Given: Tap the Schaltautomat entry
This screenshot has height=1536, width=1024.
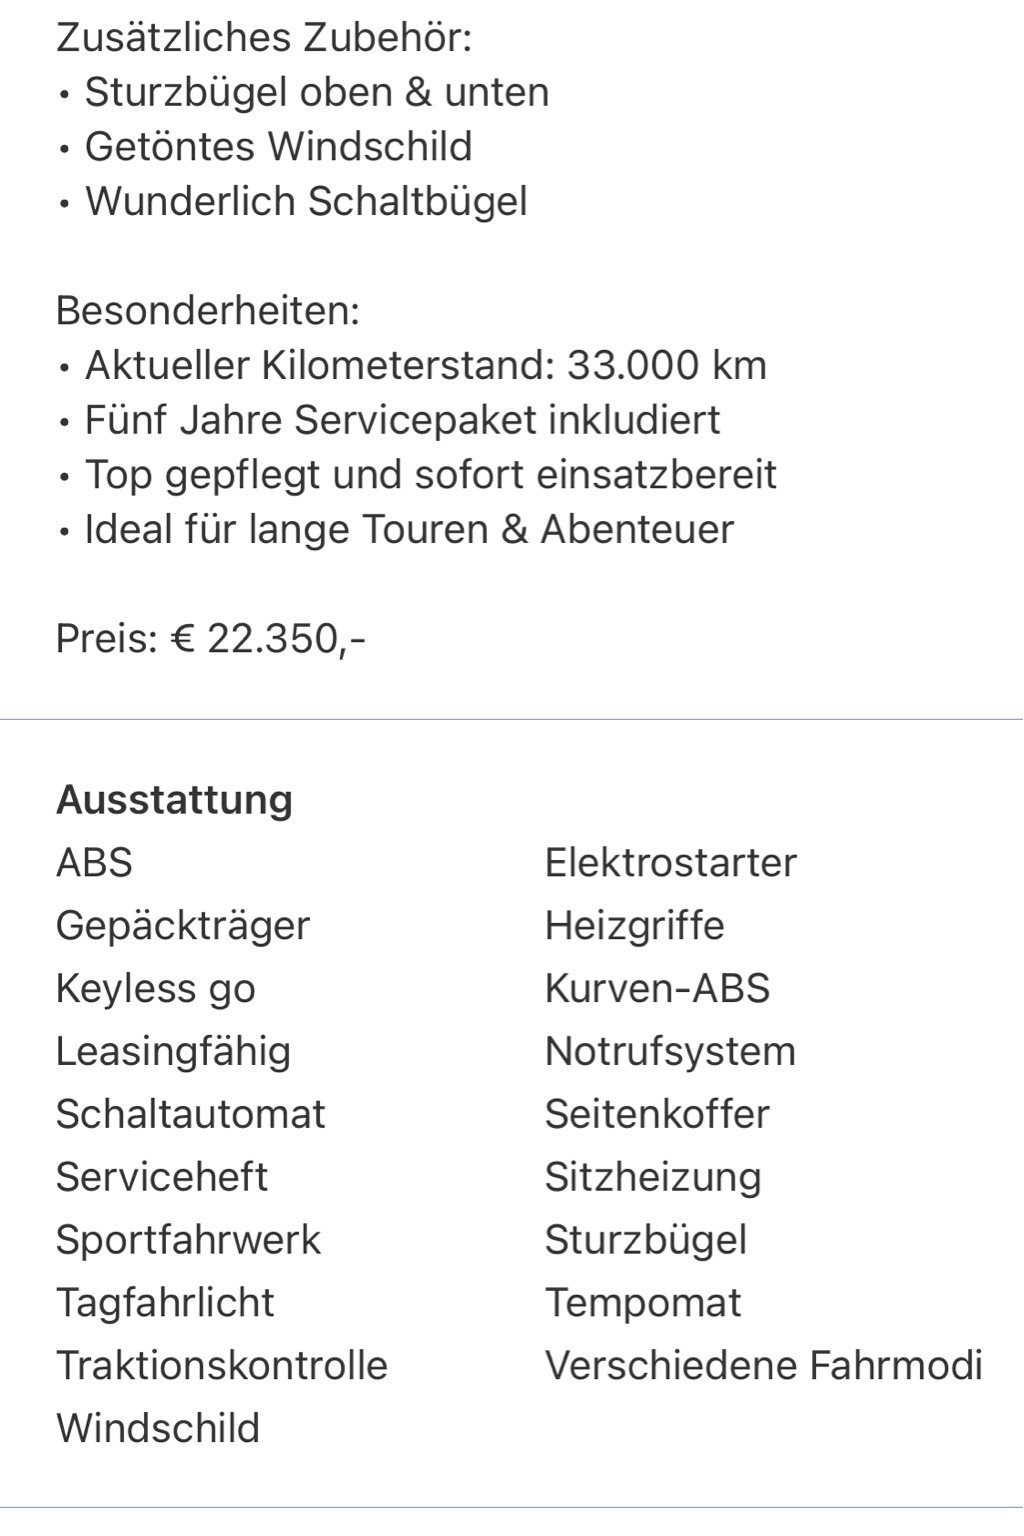Looking at the screenshot, I should (x=191, y=1114).
